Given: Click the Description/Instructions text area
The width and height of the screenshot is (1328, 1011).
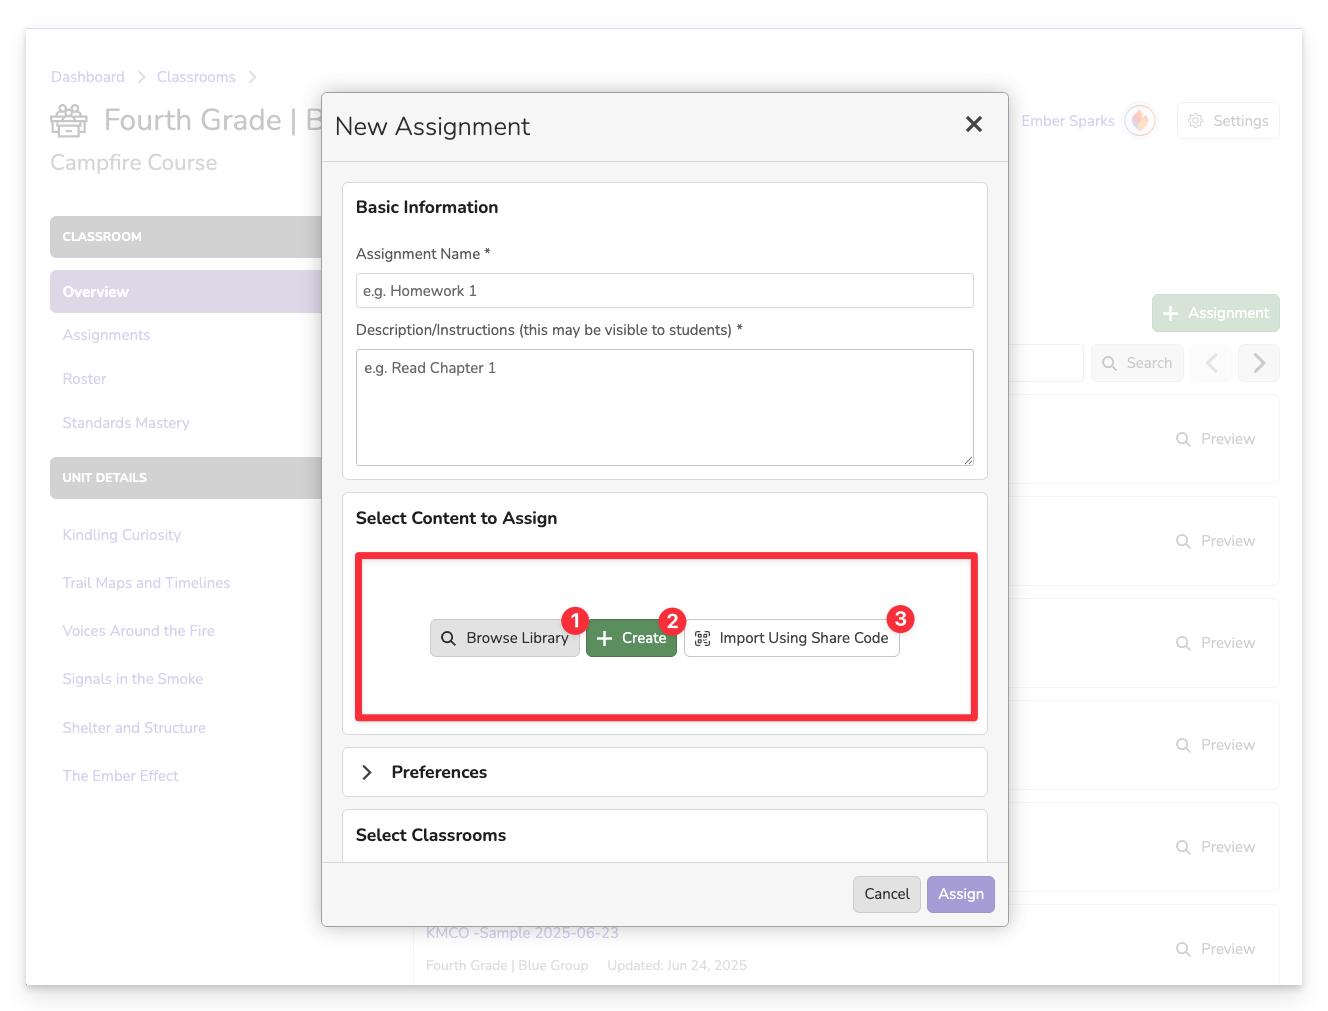Looking at the screenshot, I should pyautogui.click(x=664, y=407).
